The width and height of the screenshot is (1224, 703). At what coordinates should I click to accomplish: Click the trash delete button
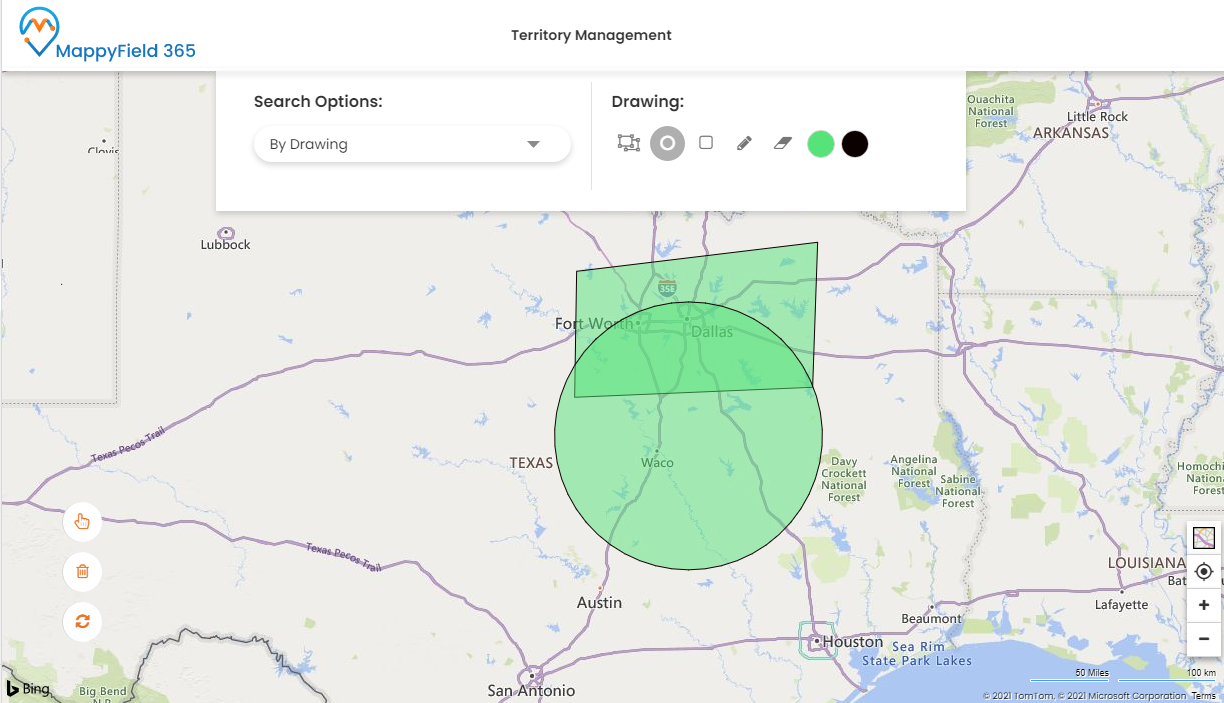tap(83, 572)
